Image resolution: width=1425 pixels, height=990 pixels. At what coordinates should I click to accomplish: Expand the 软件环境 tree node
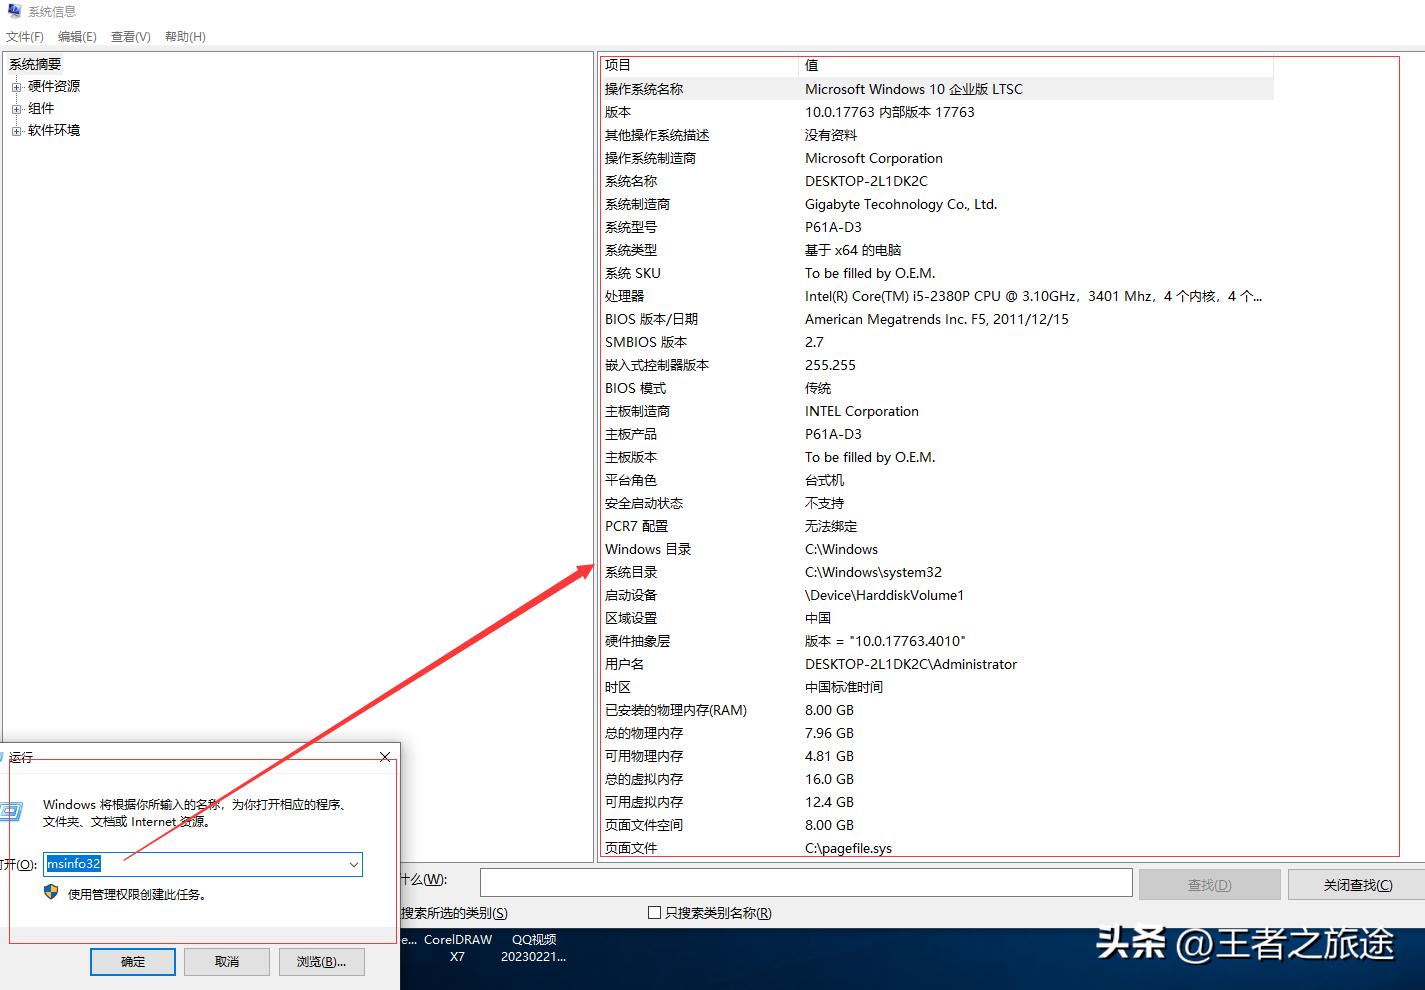(x=17, y=130)
